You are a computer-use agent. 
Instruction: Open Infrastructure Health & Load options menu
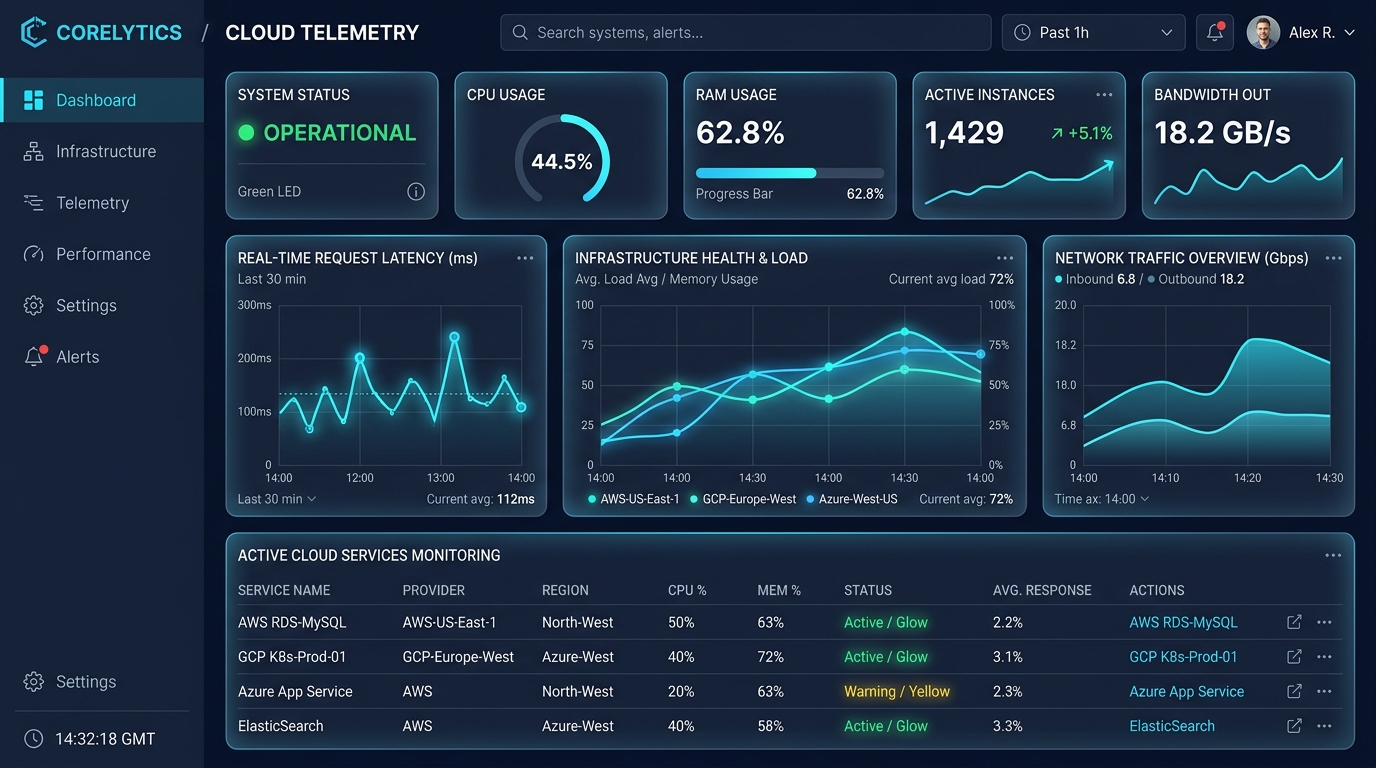1005,258
